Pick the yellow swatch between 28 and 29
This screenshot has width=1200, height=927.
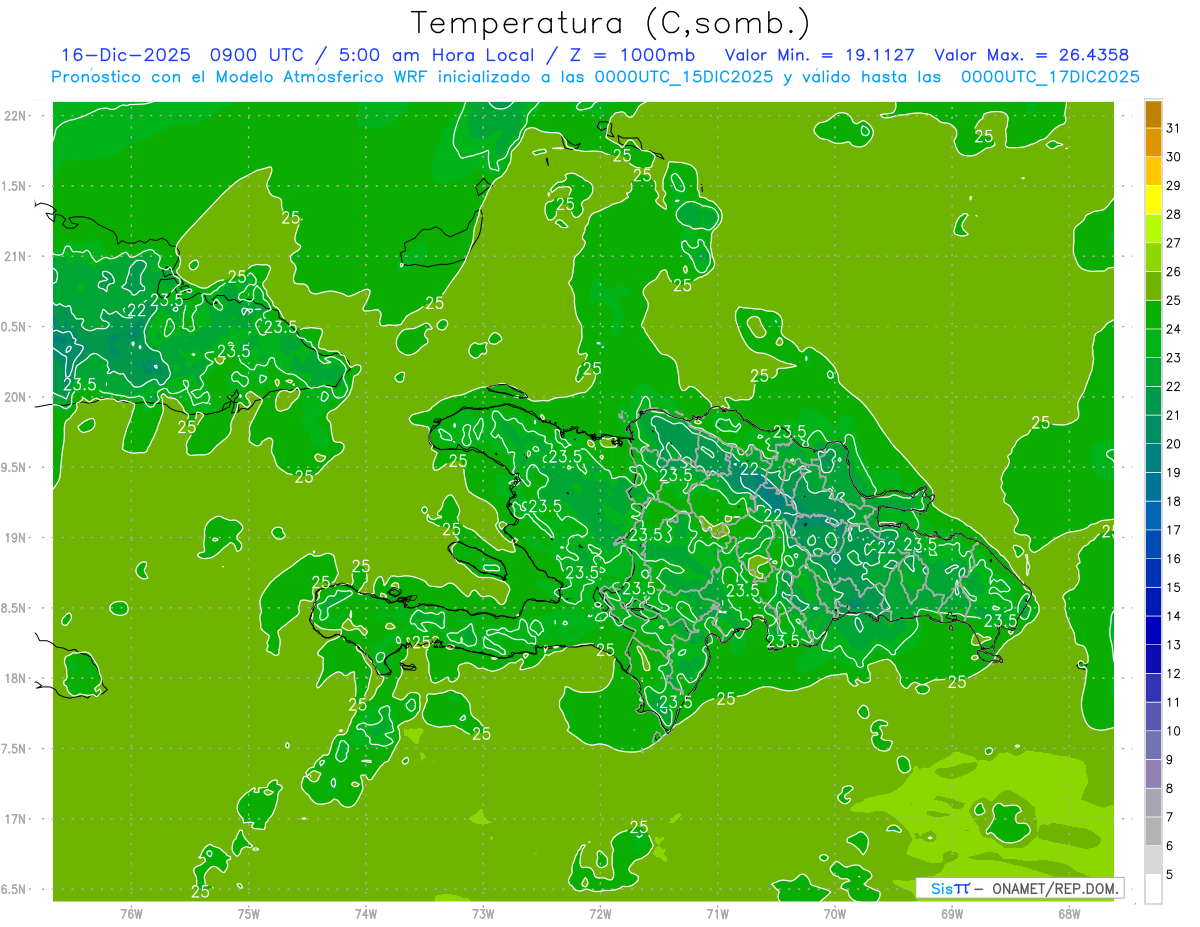[x=1153, y=200]
